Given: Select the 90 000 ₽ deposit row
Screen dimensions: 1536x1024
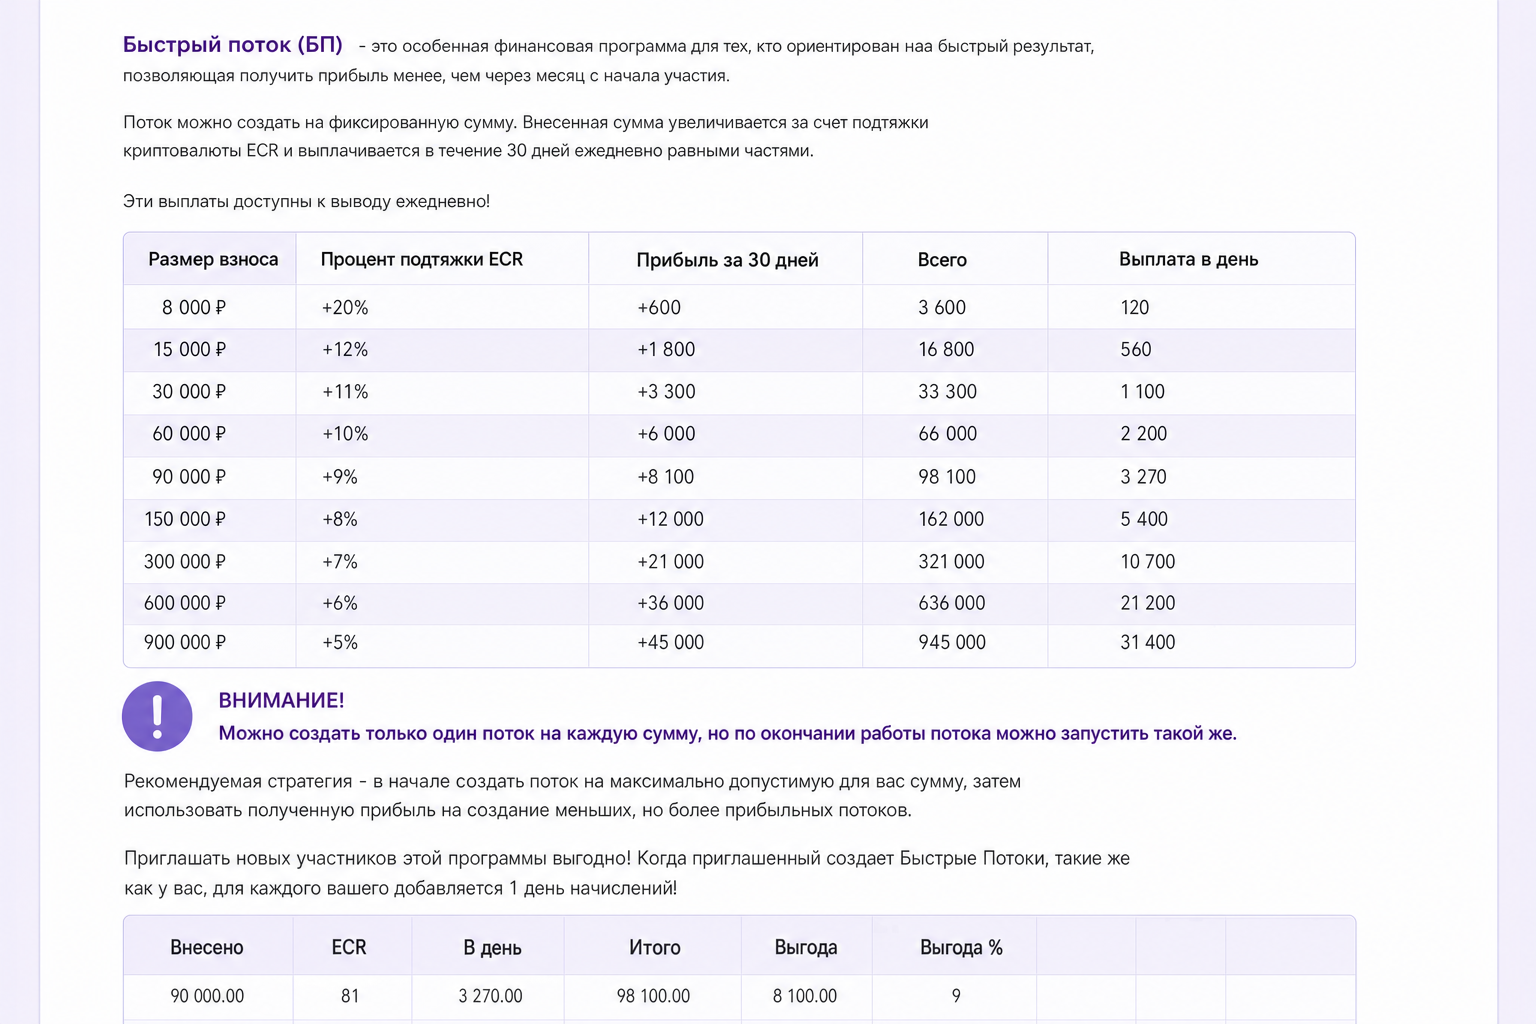Looking at the screenshot, I should click(x=739, y=477).
